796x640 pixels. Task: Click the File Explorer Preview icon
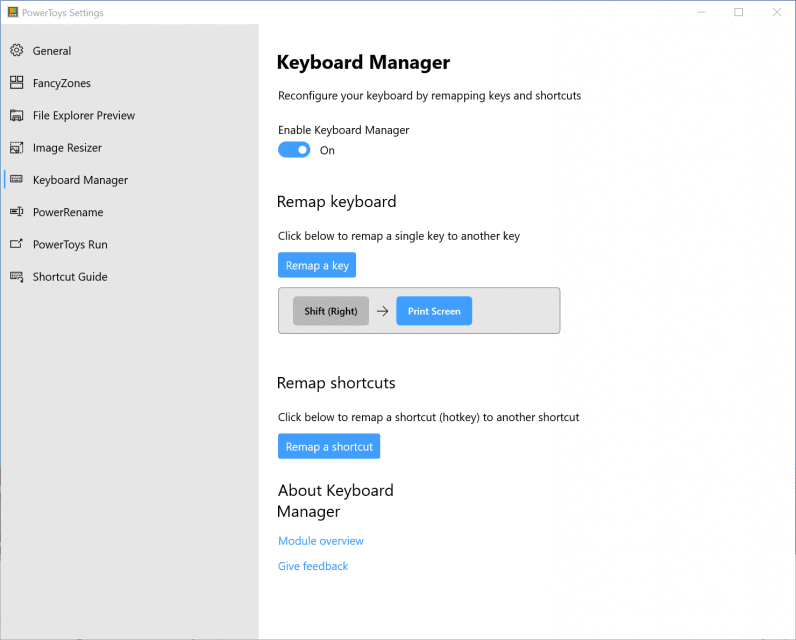17,115
